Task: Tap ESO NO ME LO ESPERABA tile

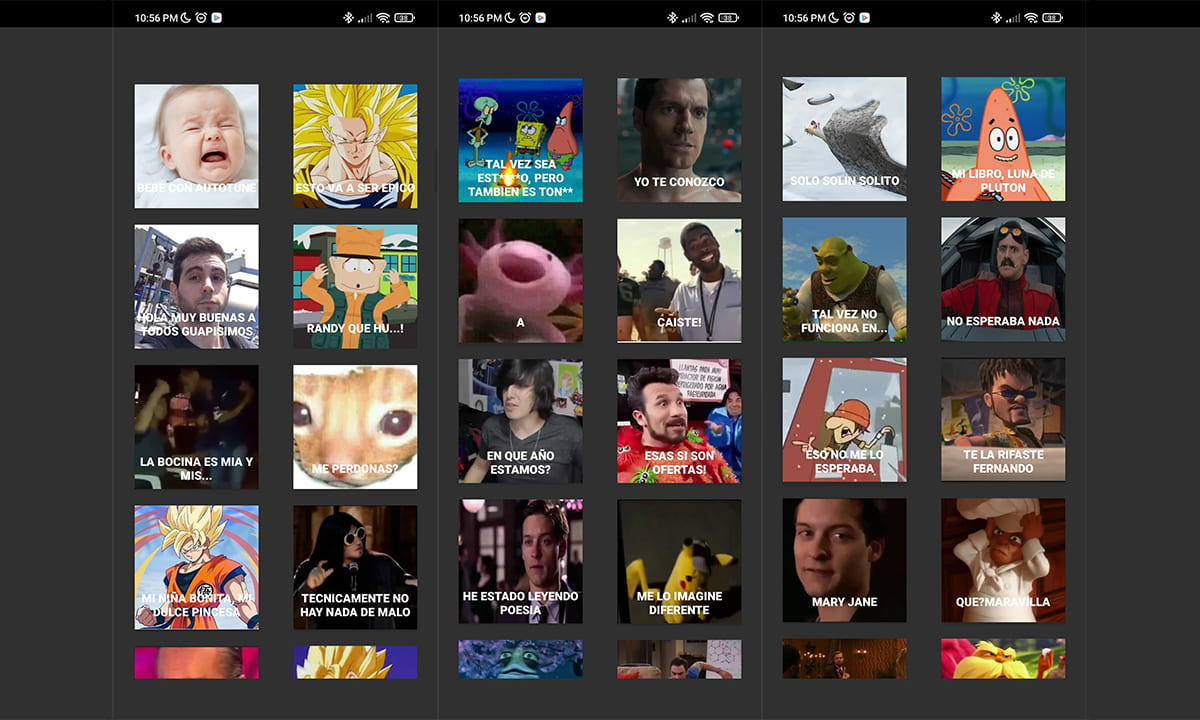Action: point(845,420)
